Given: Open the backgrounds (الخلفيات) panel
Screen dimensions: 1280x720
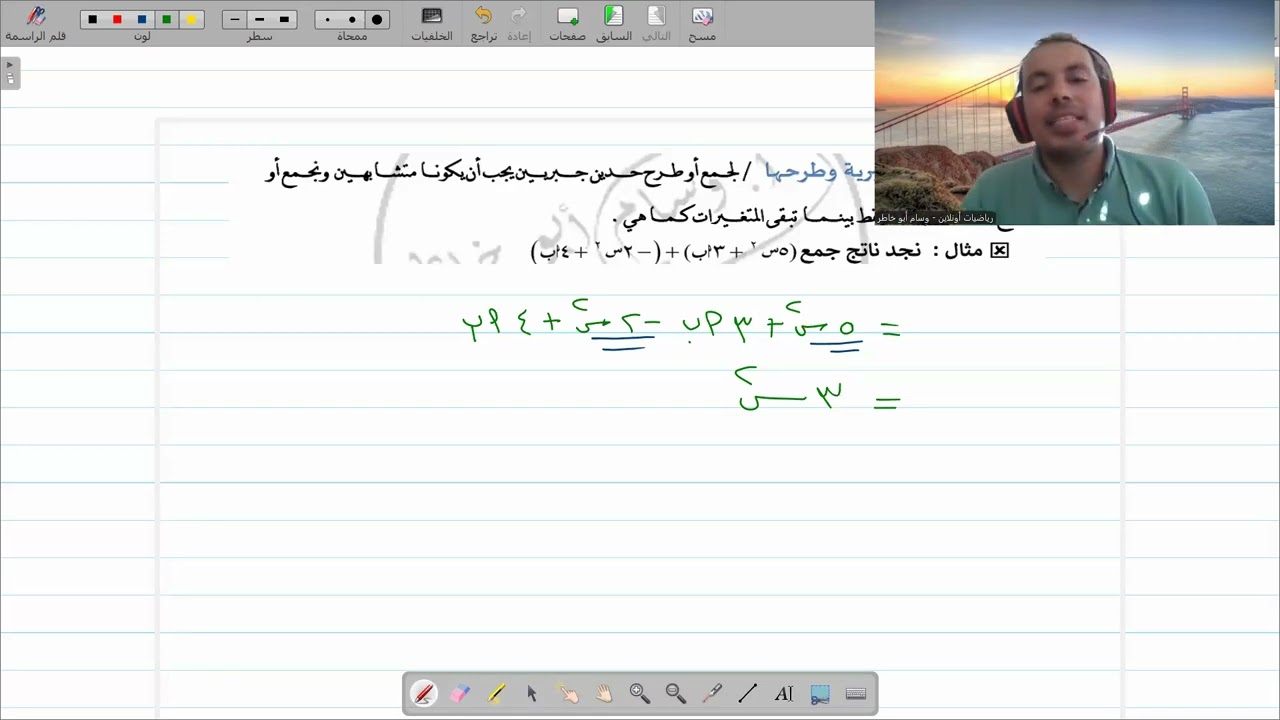Looking at the screenshot, I should (432, 23).
